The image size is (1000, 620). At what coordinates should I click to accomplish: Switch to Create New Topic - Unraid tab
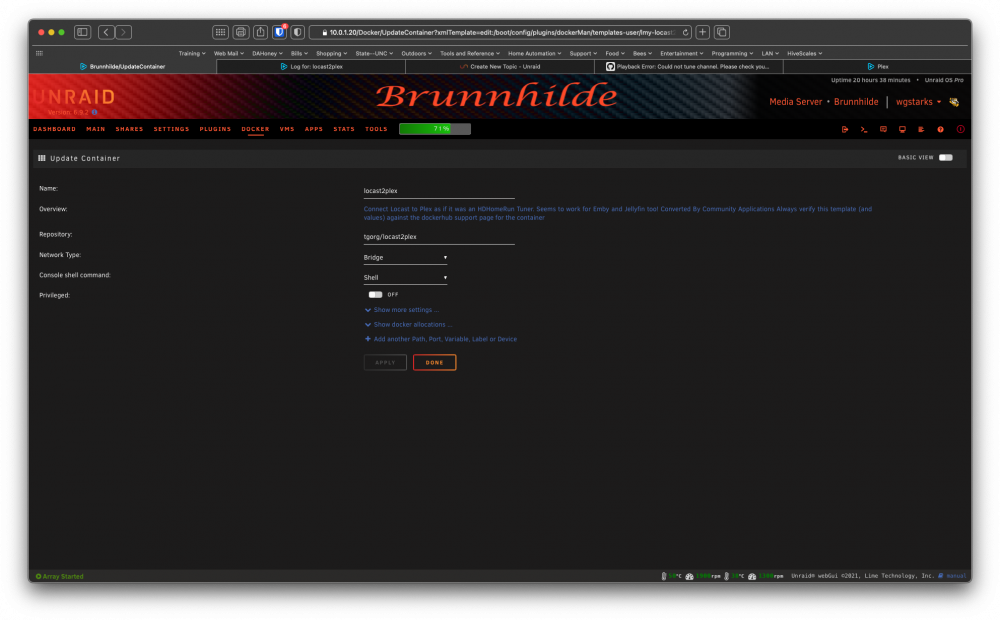pyautogui.click(x=500, y=66)
